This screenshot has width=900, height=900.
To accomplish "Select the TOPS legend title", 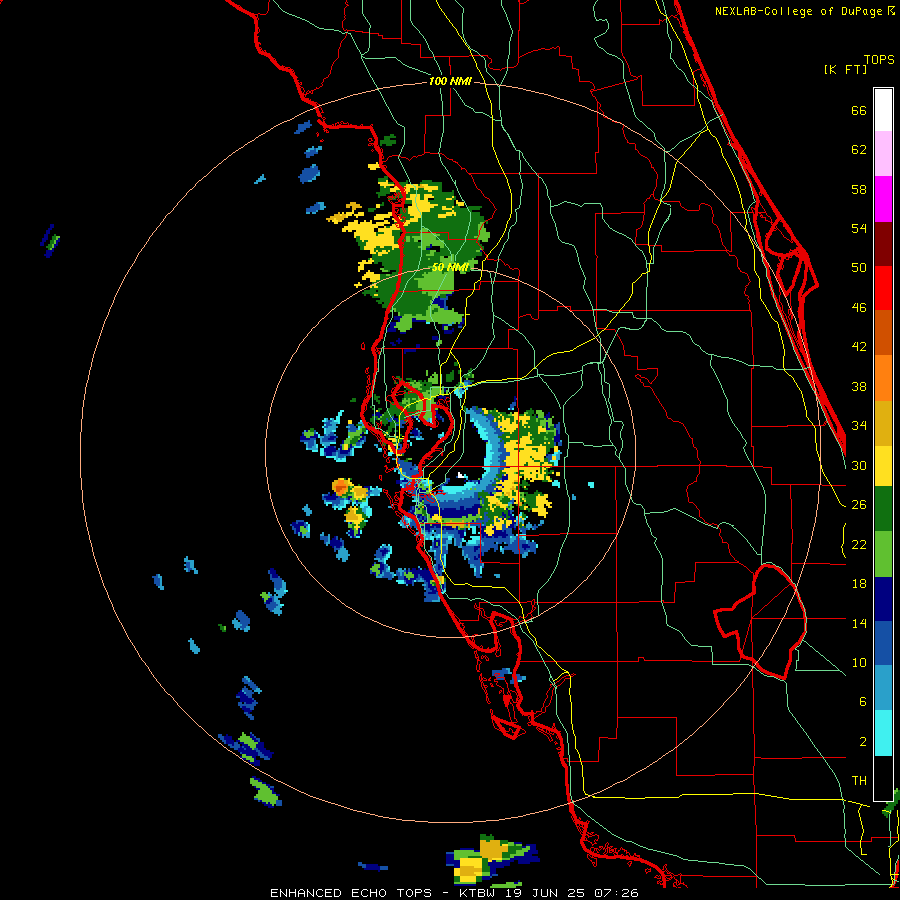I will (879, 59).
